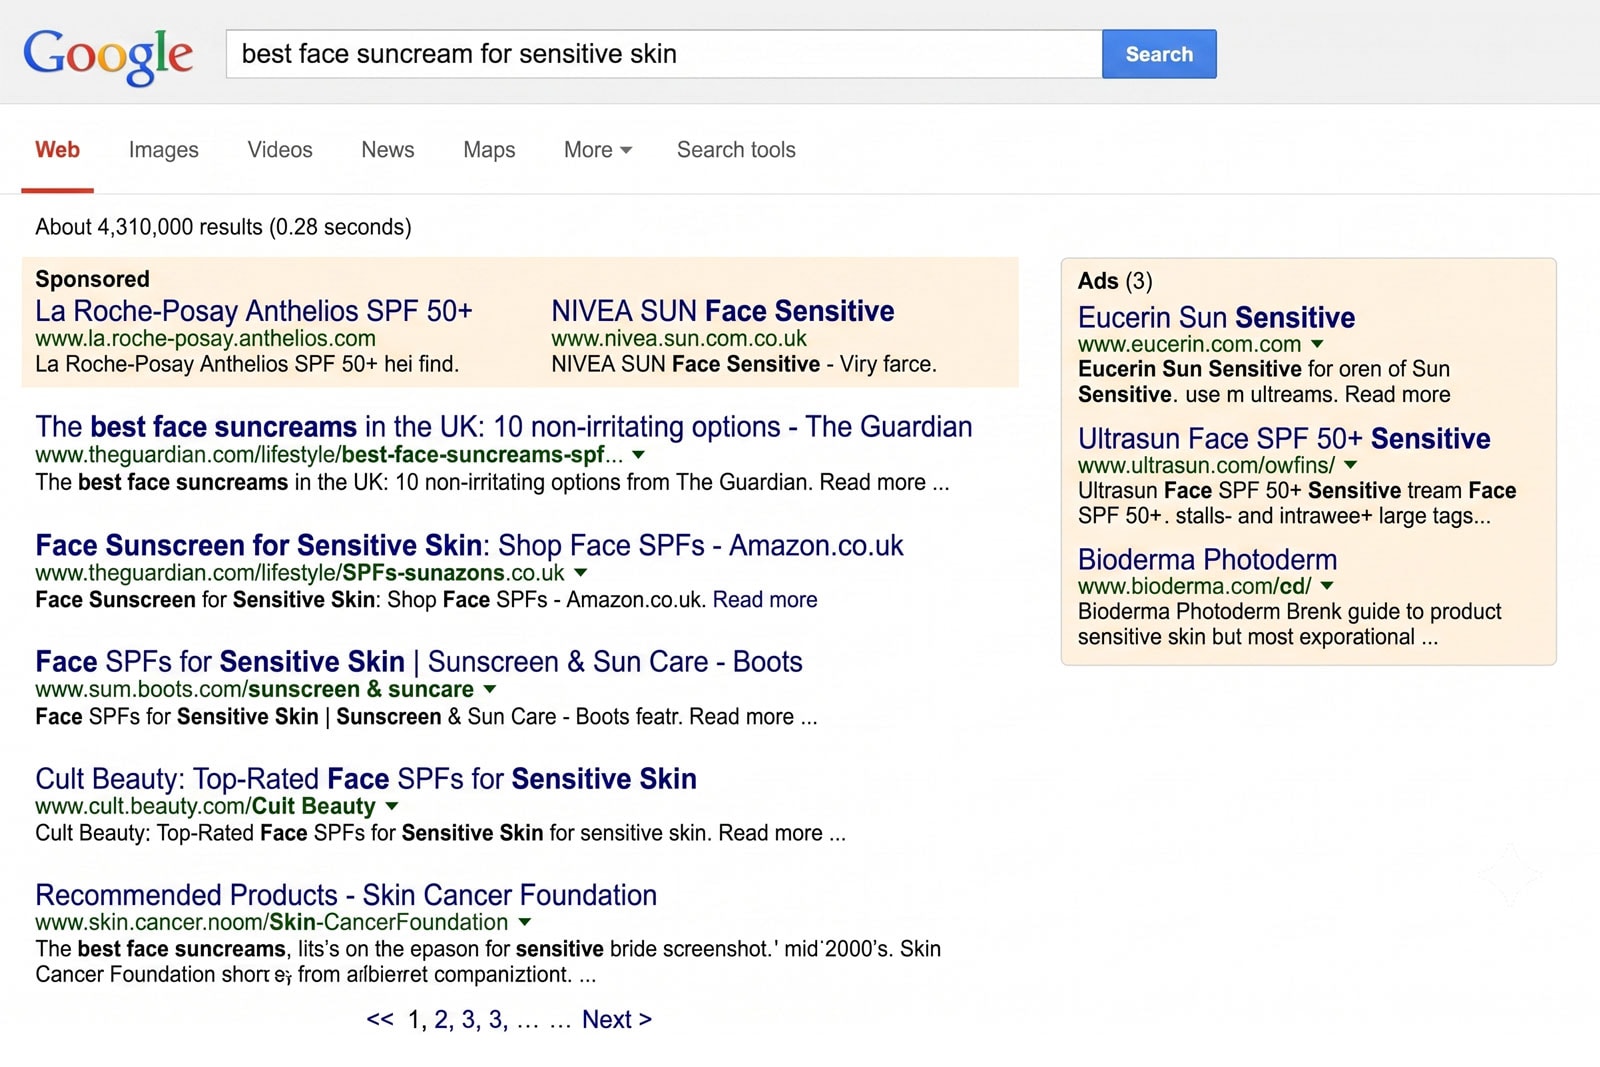Click the Google logo
1600x1067 pixels.
pos(108,55)
